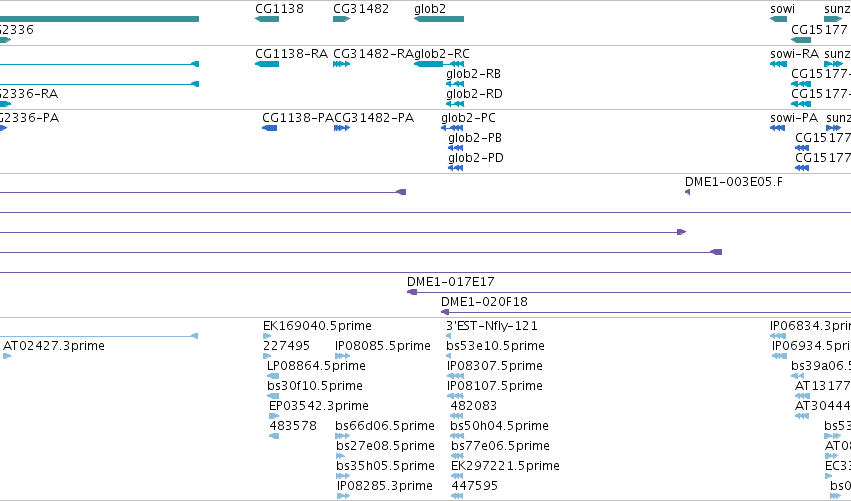Select BAC clone DME1-017E17 label
The image size is (851, 501).
(450, 282)
